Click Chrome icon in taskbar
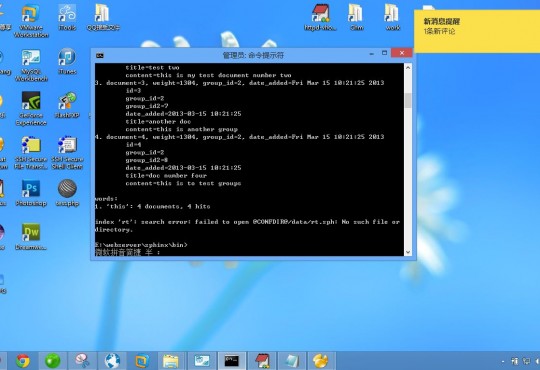Image resolution: width=540 pixels, height=370 pixels. (x=23, y=361)
